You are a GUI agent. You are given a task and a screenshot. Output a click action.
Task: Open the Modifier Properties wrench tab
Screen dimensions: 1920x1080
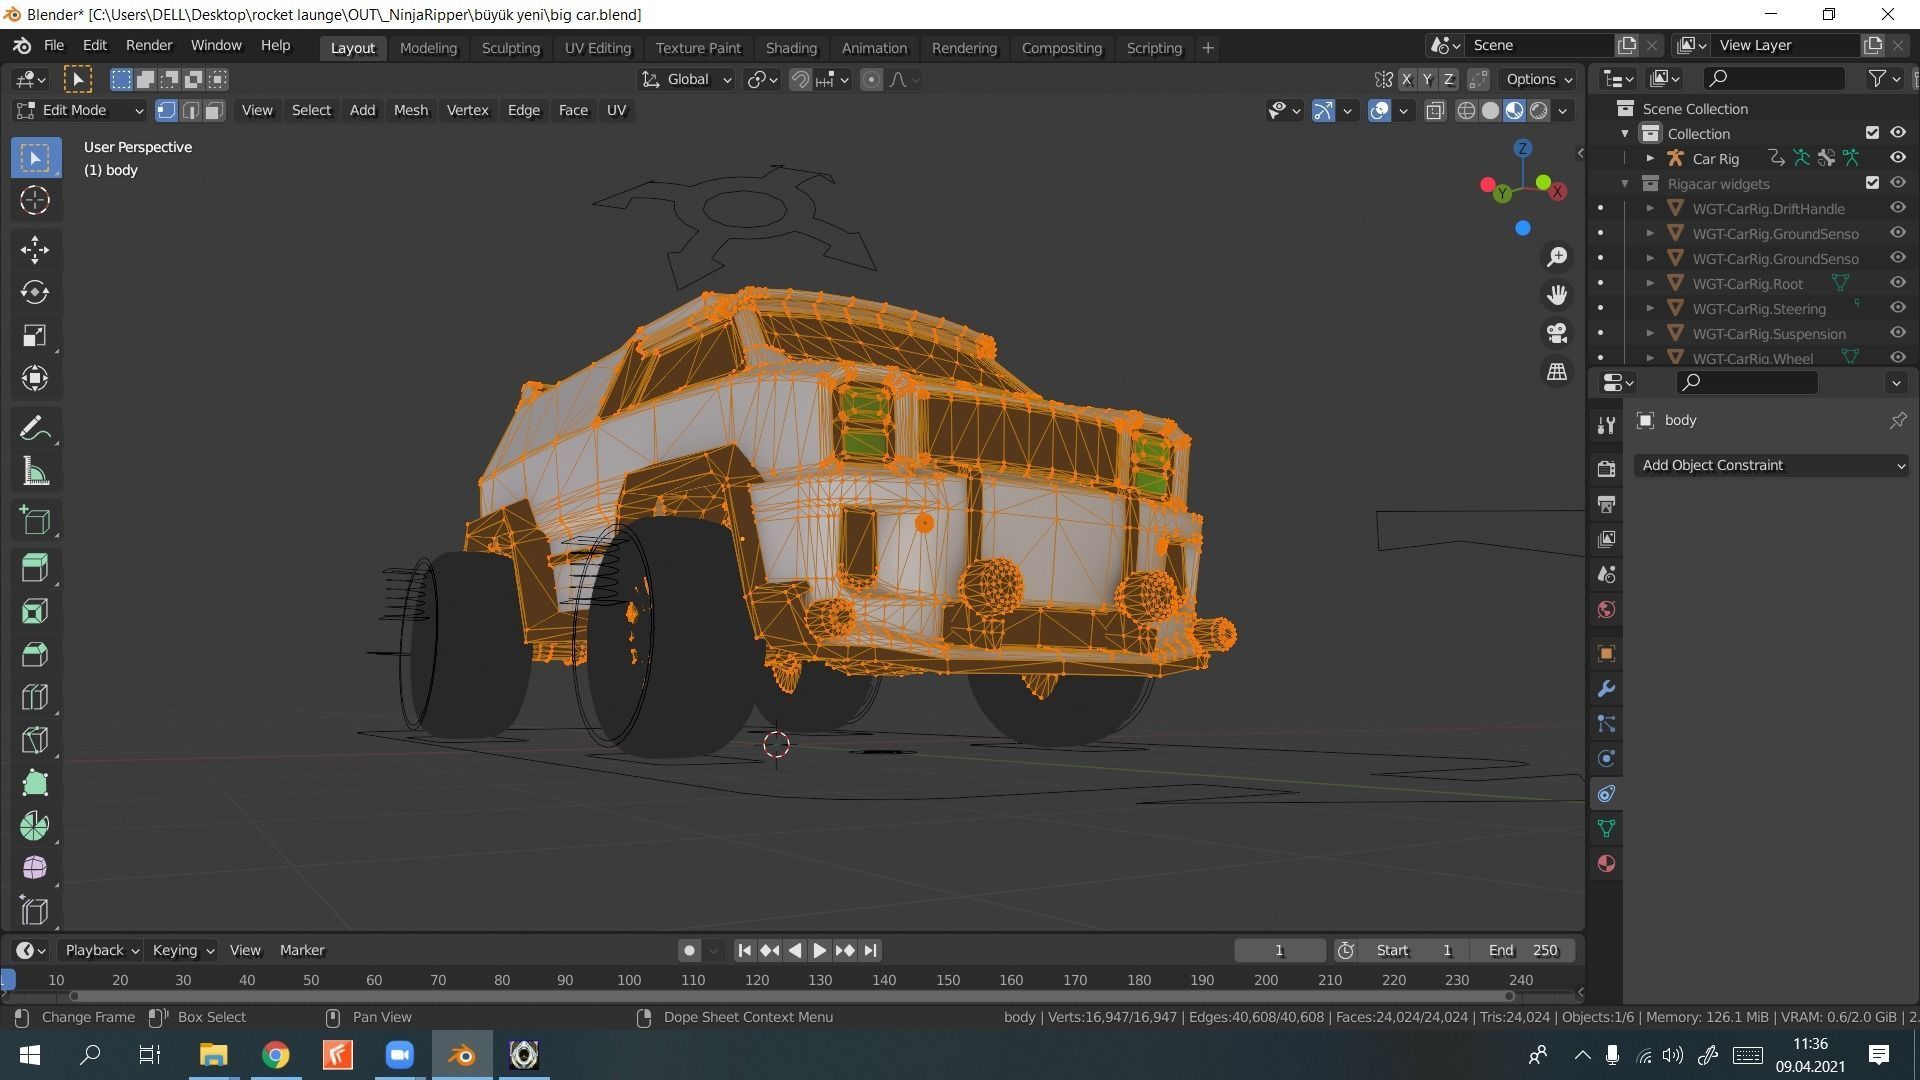pos(1605,688)
